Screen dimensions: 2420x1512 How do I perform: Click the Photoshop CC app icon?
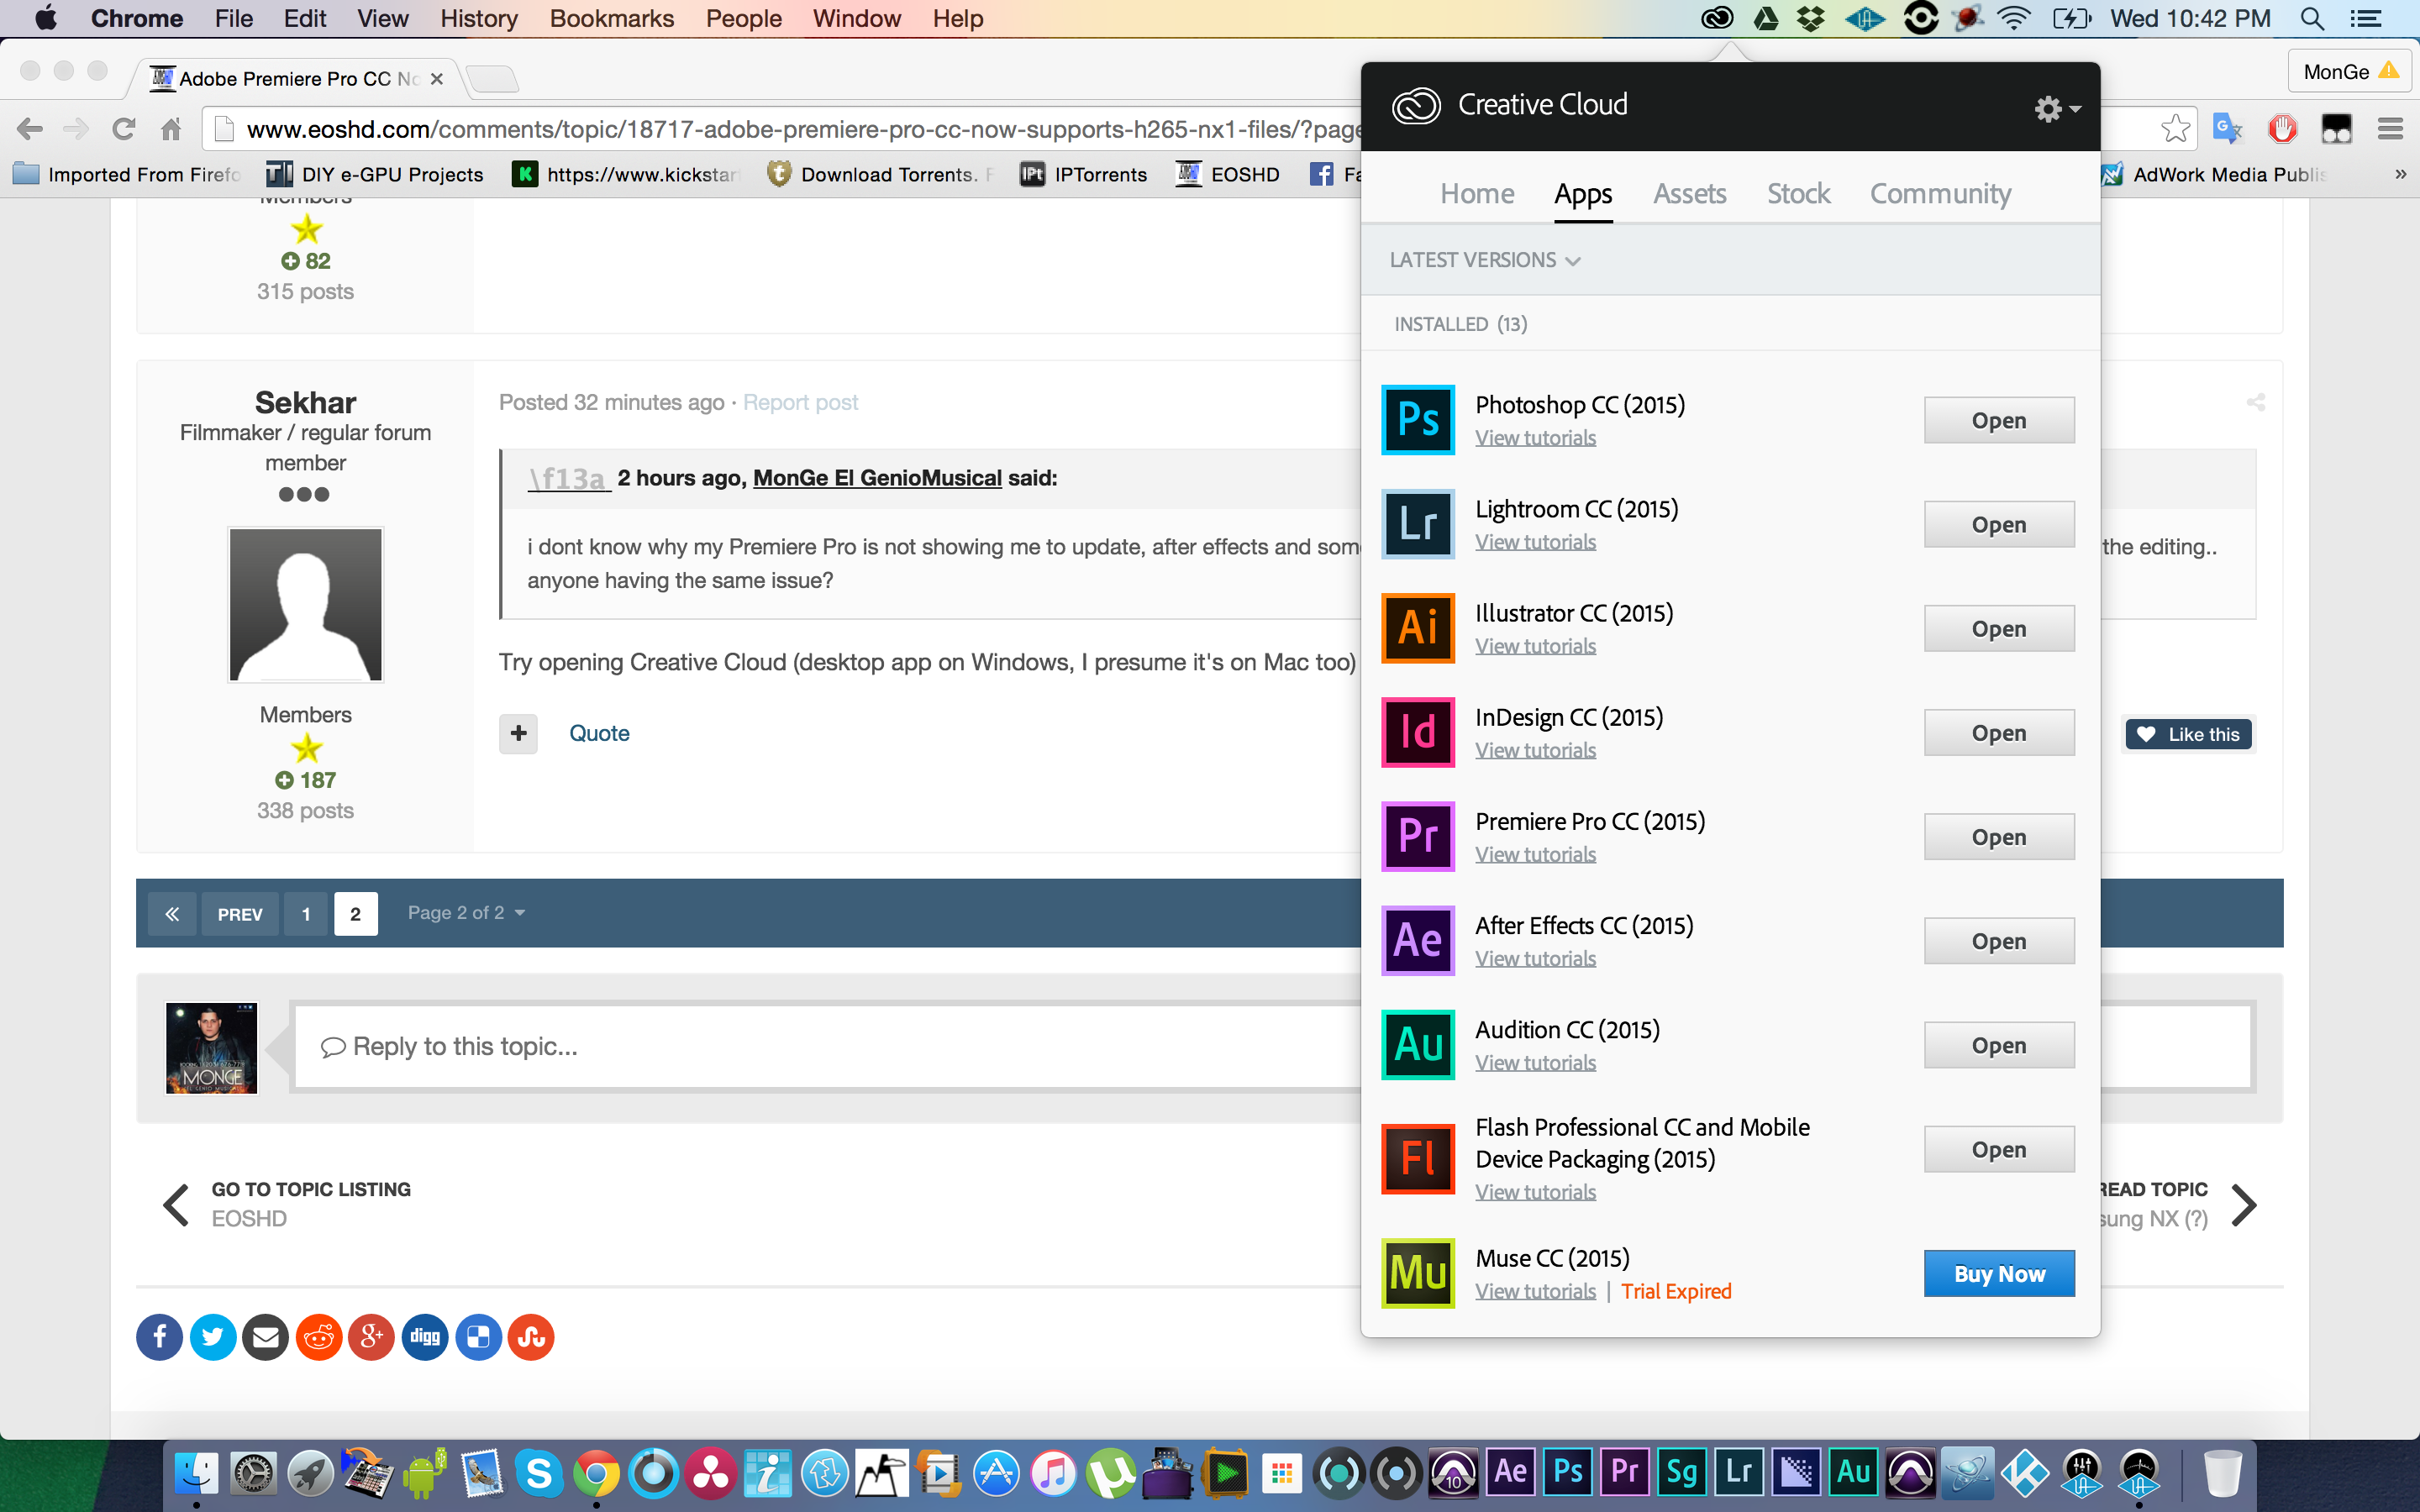pyautogui.click(x=1418, y=419)
